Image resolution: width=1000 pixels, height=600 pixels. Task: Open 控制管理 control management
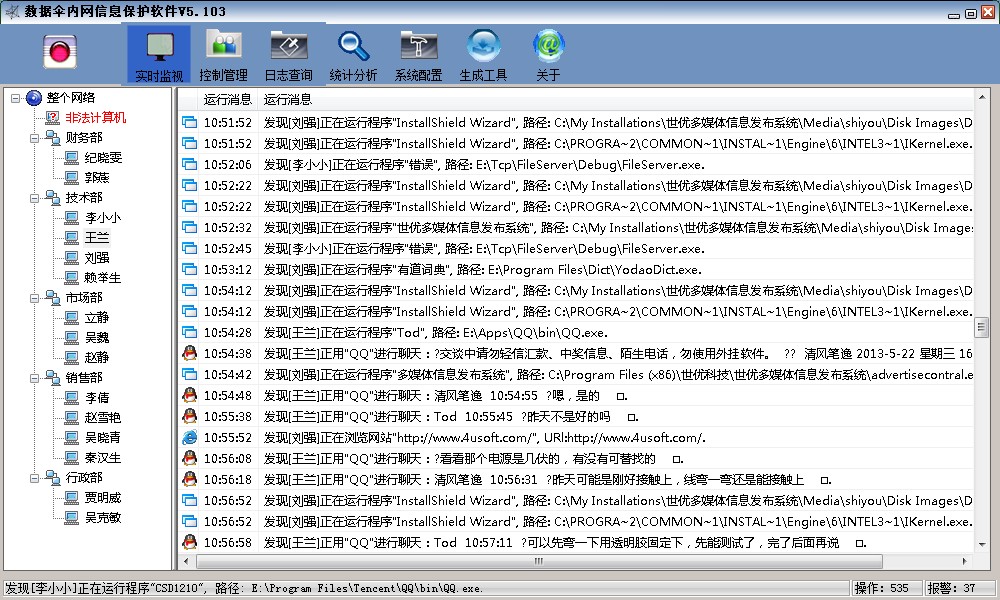click(x=223, y=55)
